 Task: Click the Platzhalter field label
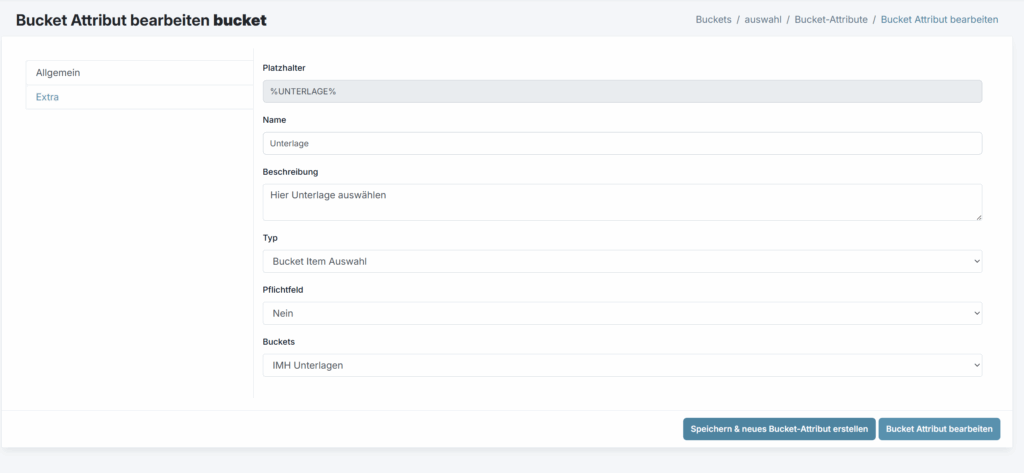[x=284, y=68]
